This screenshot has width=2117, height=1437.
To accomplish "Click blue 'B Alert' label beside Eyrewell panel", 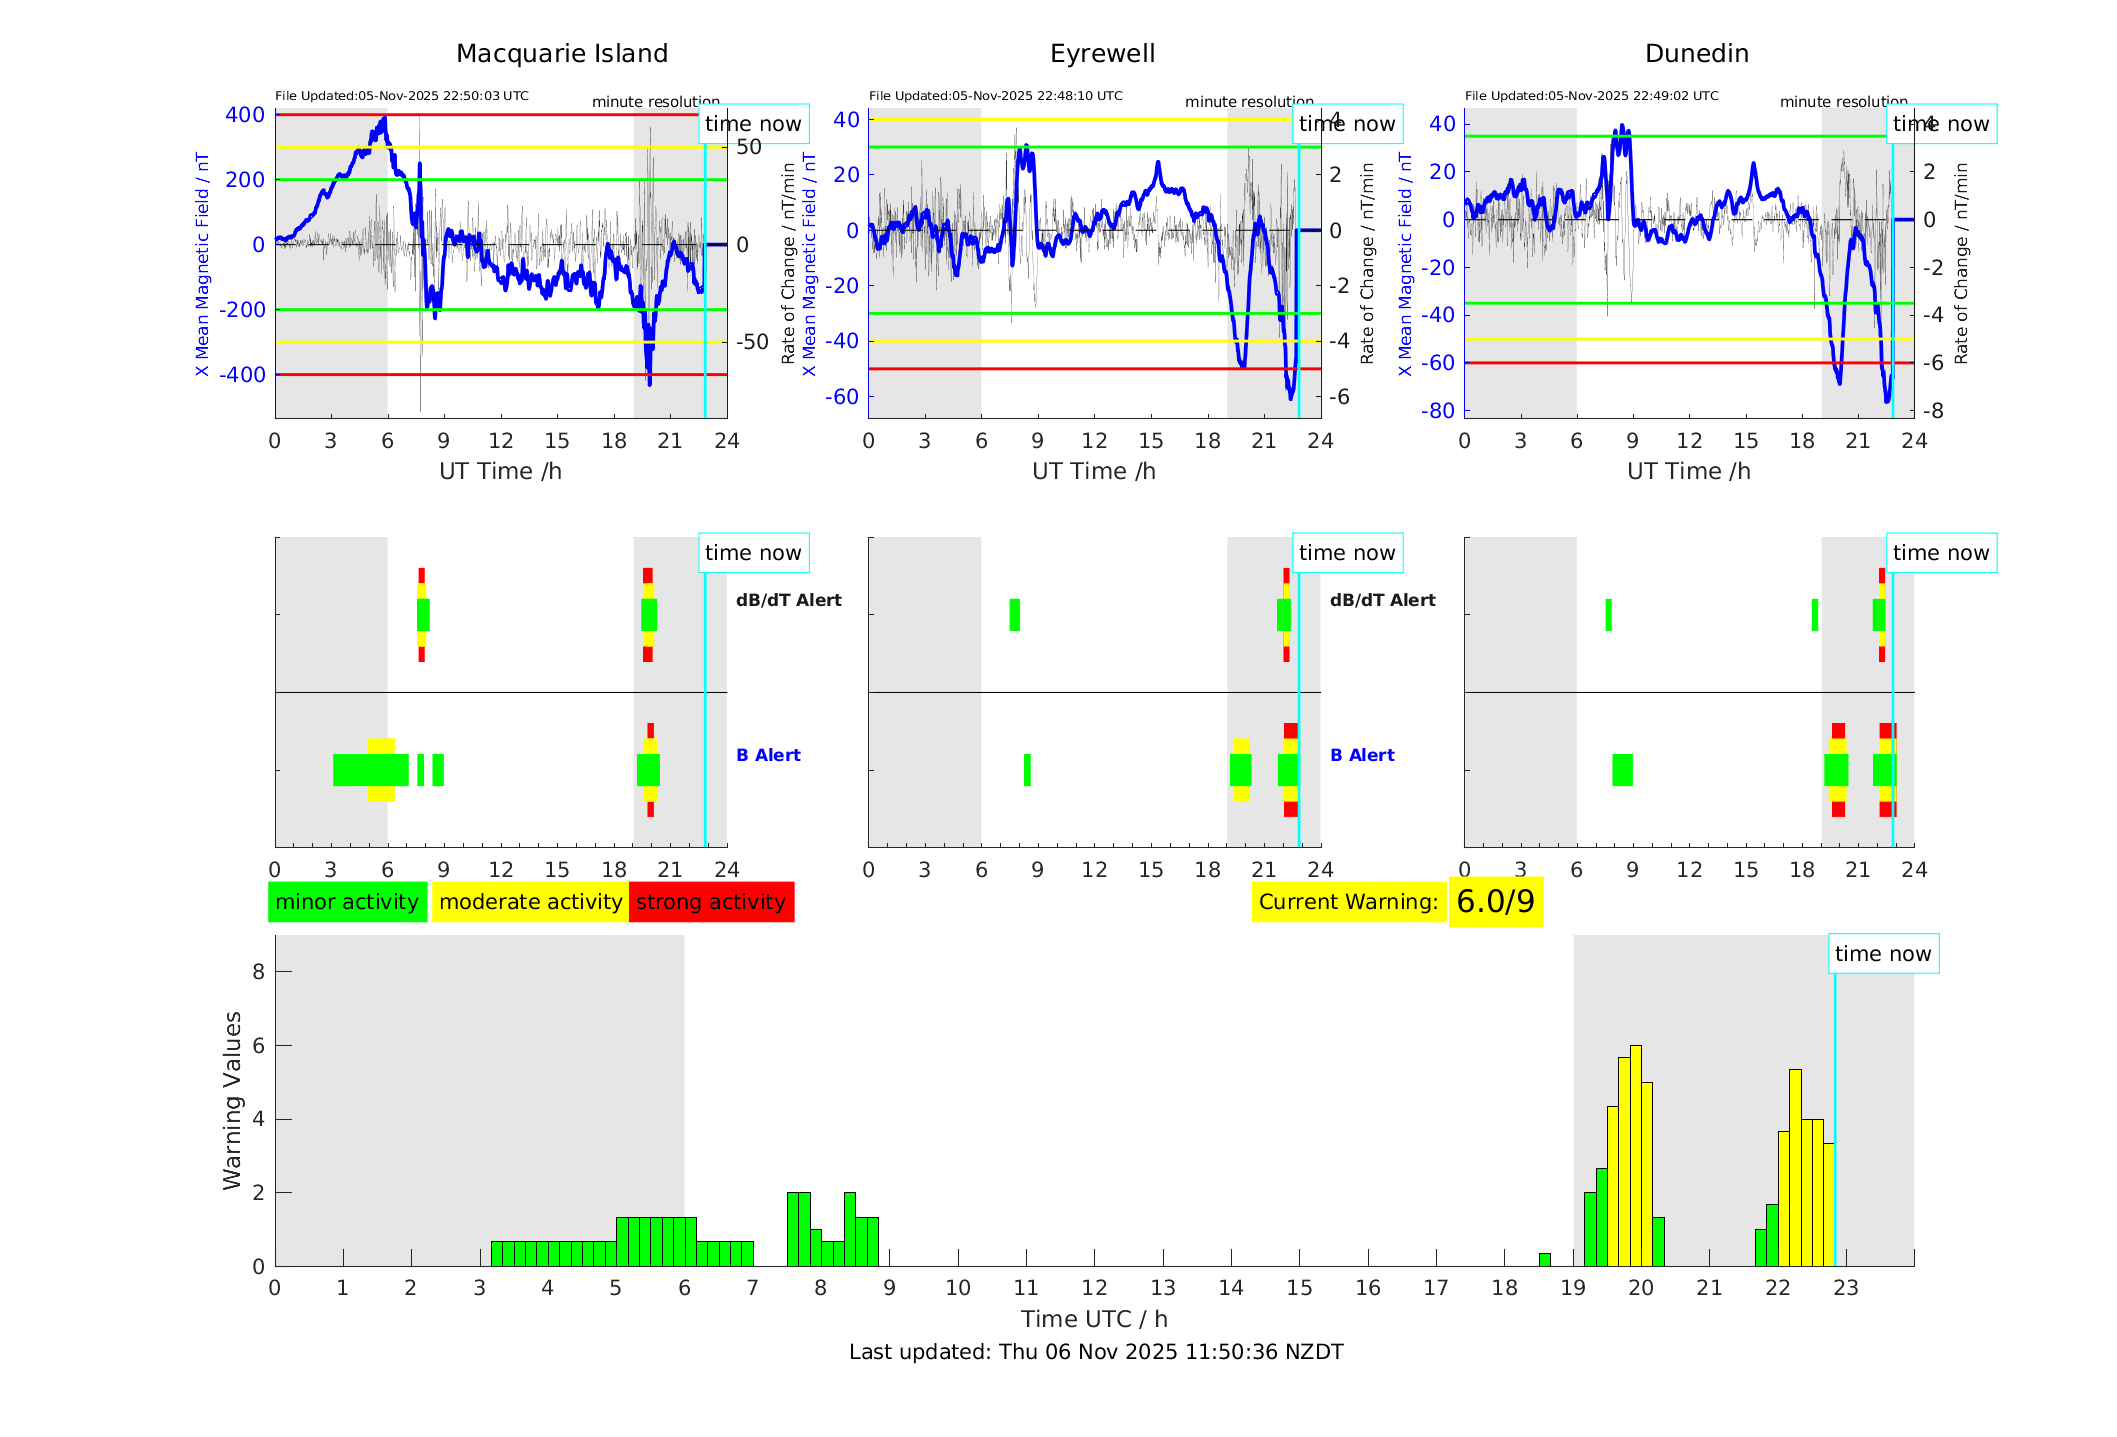I will [1362, 755].
